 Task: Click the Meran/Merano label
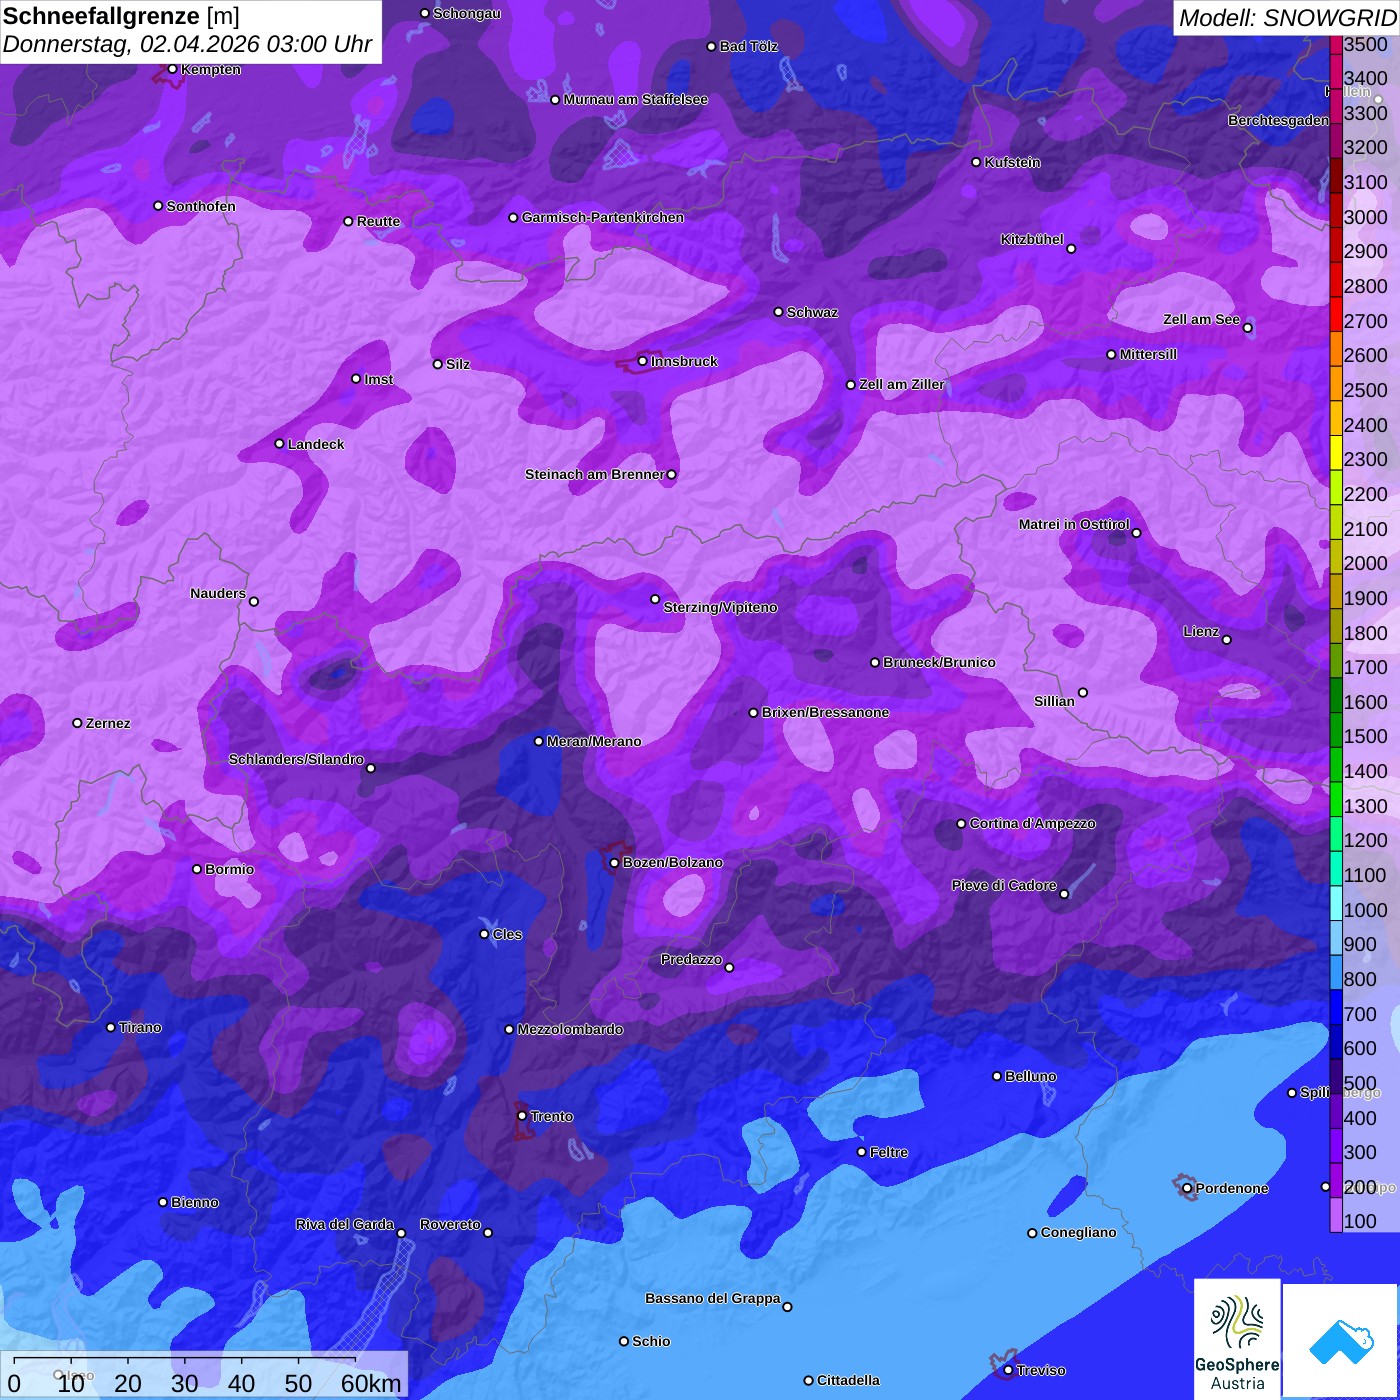(594, 741)
